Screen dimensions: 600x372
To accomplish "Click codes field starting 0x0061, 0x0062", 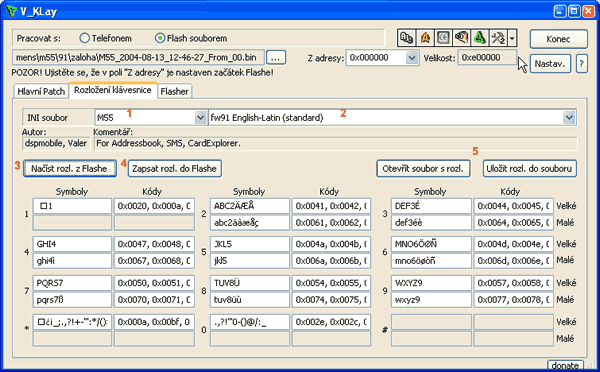I will coord(331,222).
